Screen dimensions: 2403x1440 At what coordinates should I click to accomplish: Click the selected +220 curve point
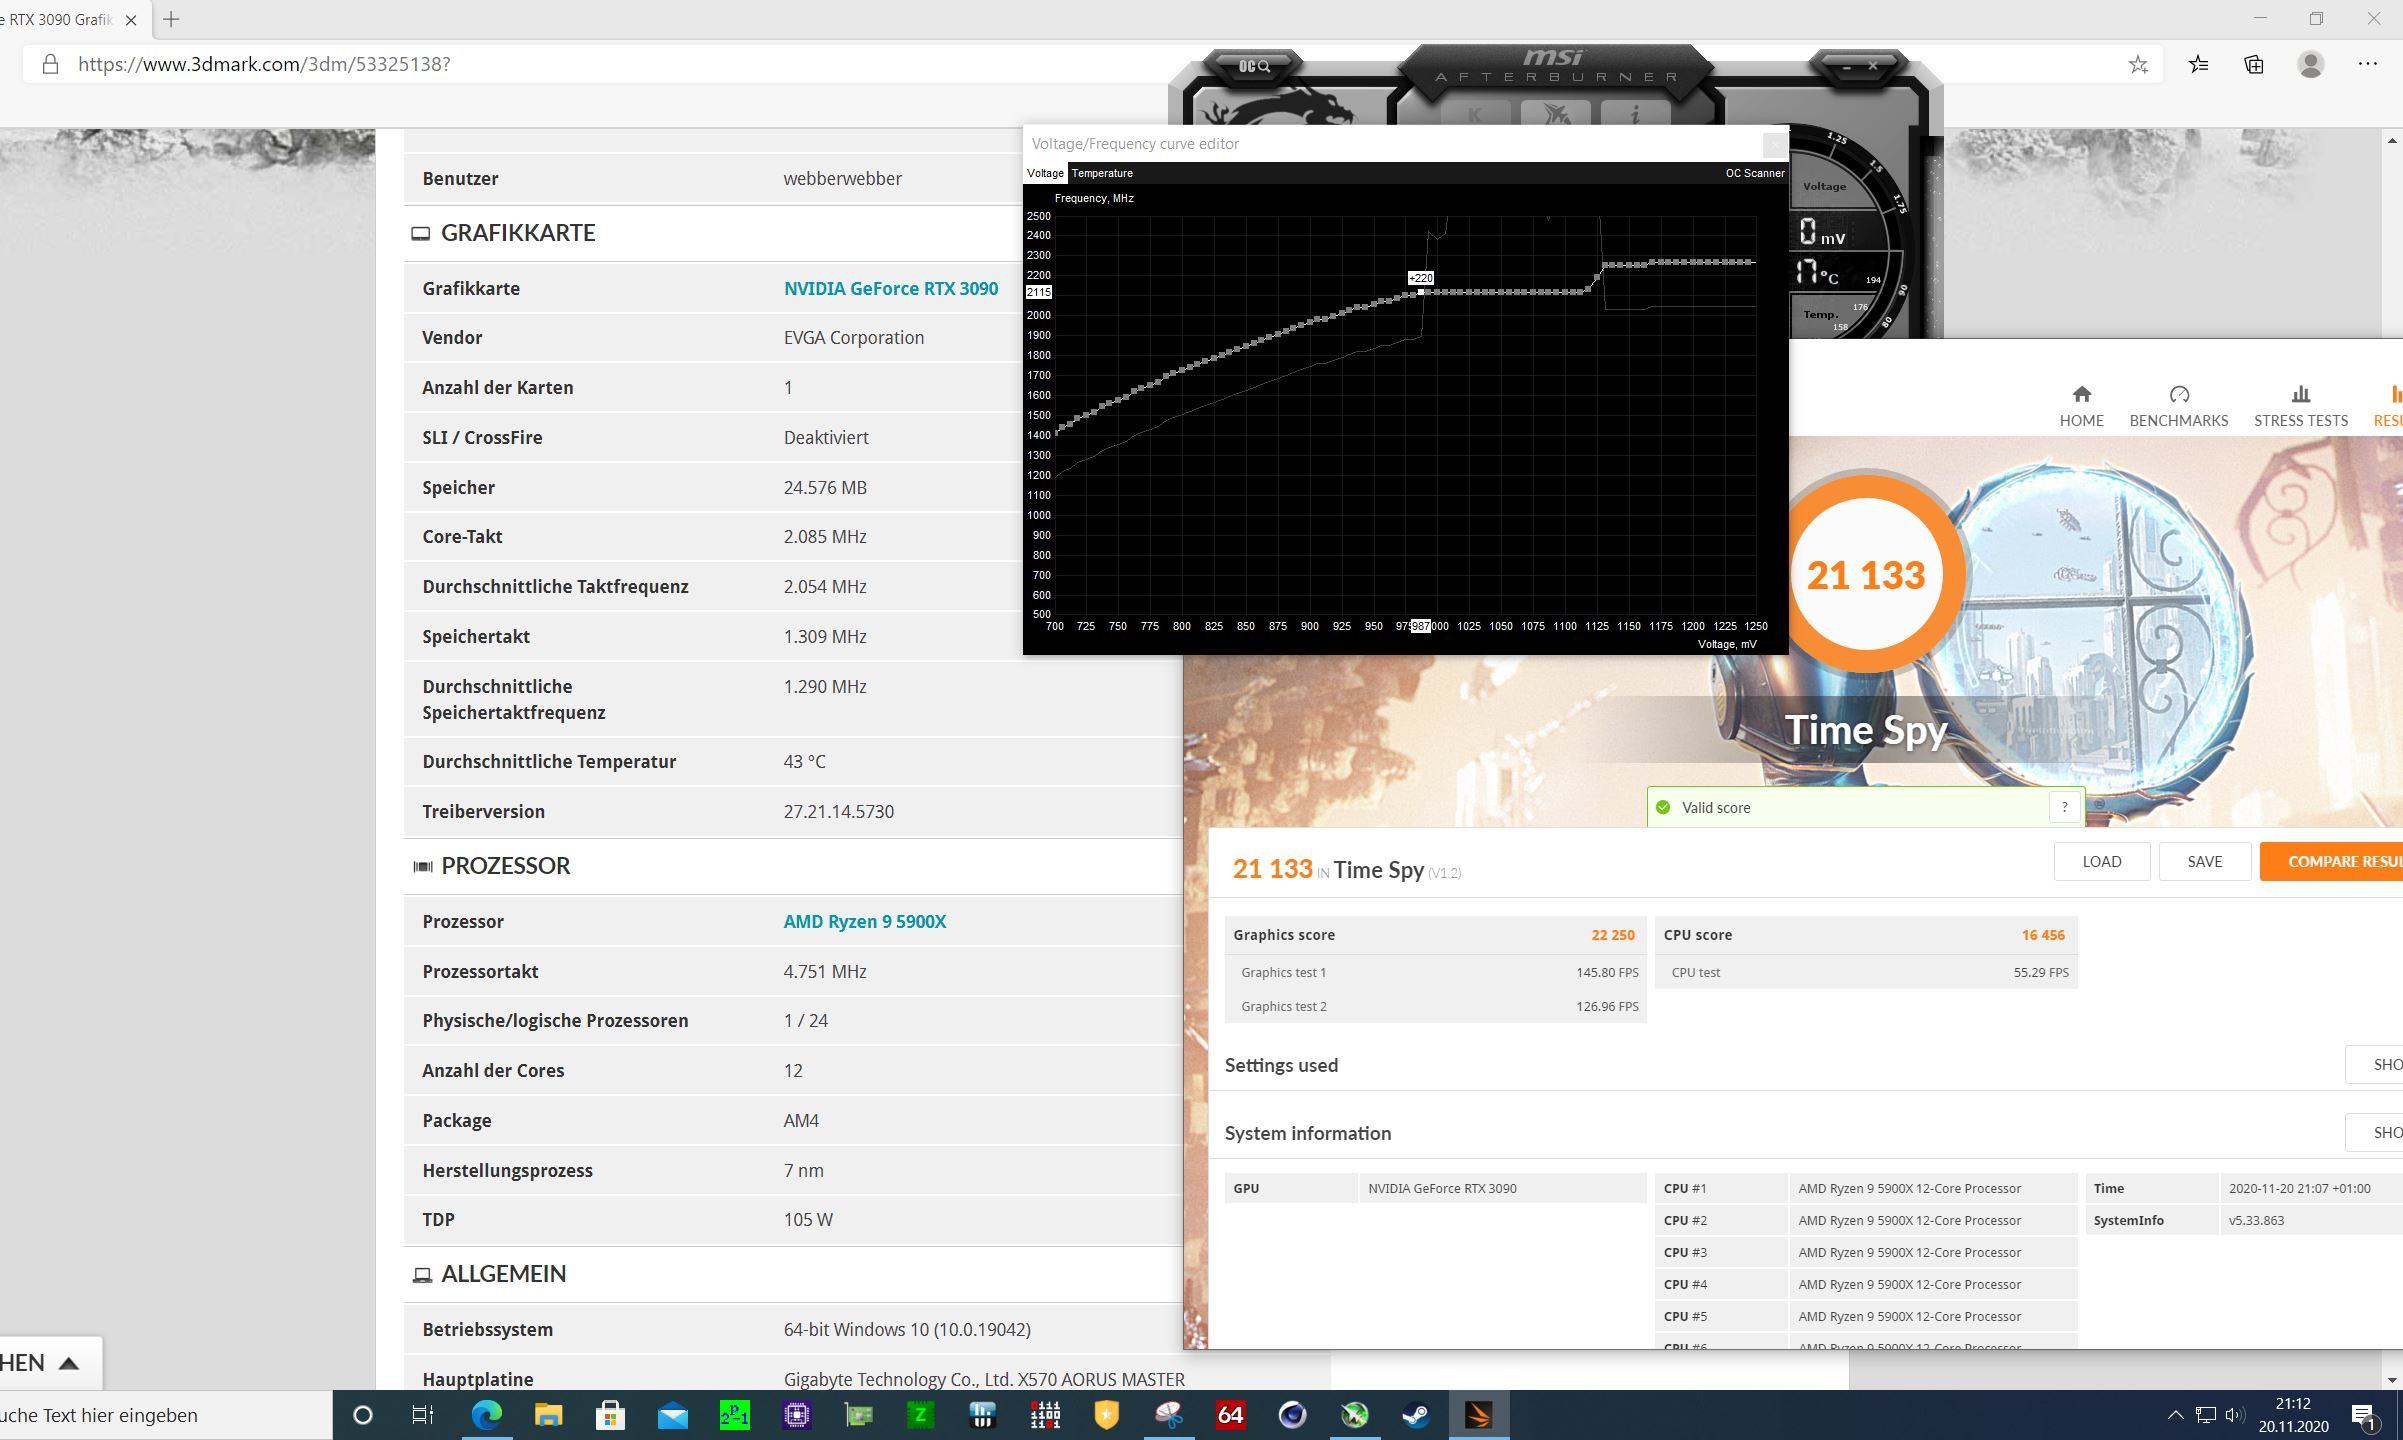(1421, 292)
